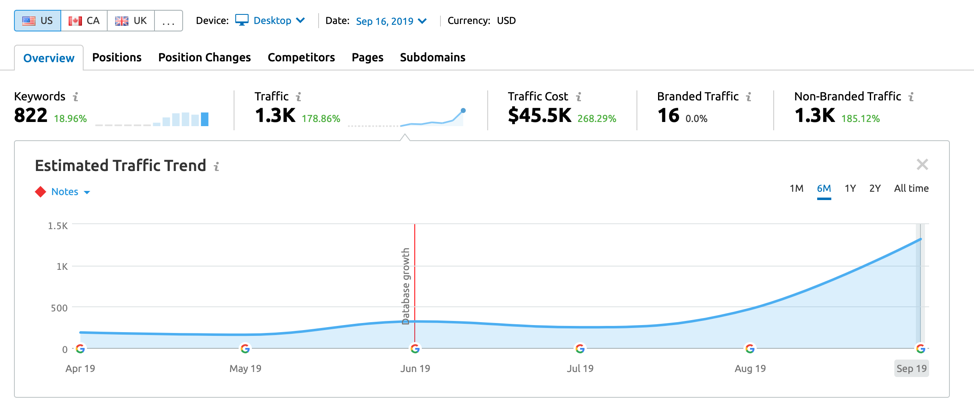974x412 pixels.
Task: Switch to the UK database
Action: 130,21
